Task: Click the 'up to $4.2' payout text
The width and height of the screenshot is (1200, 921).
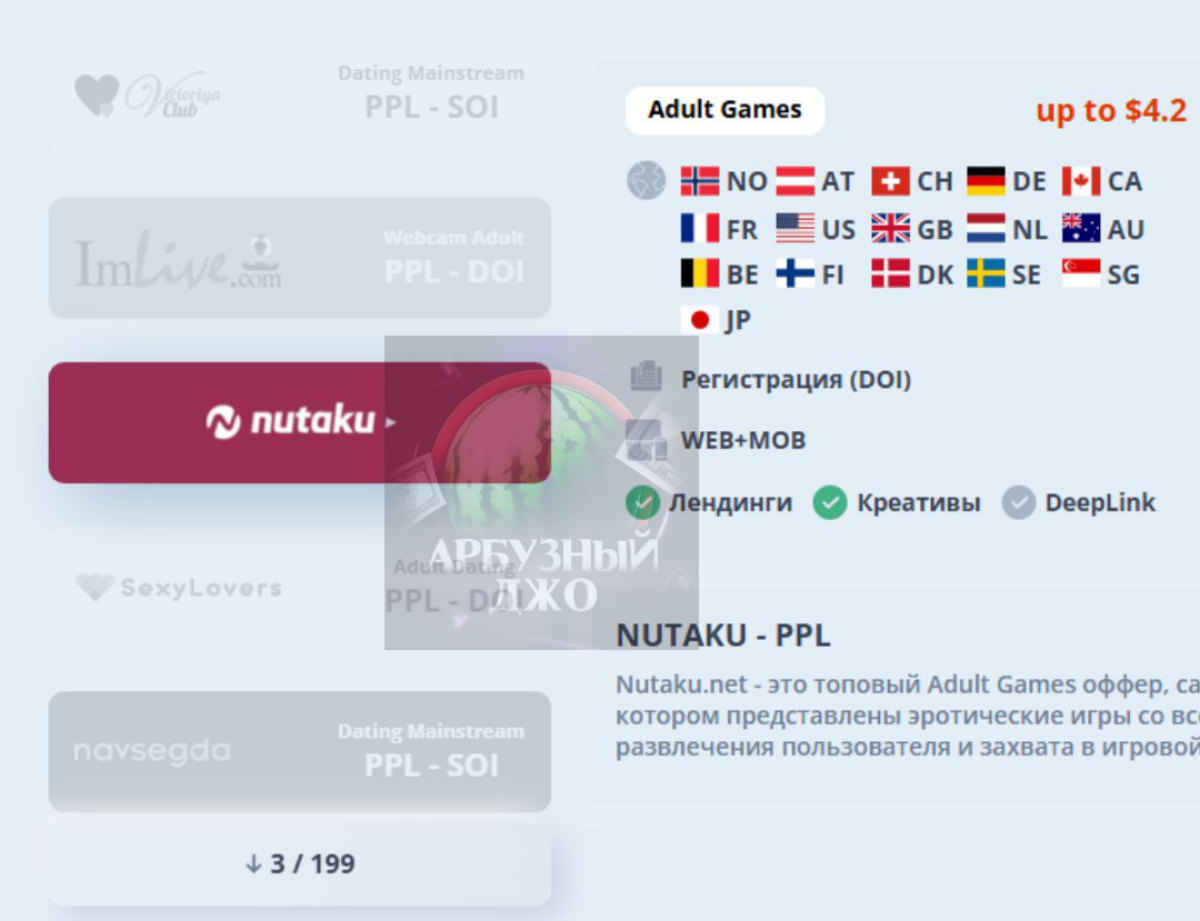Action: [x=1111, y=110]
